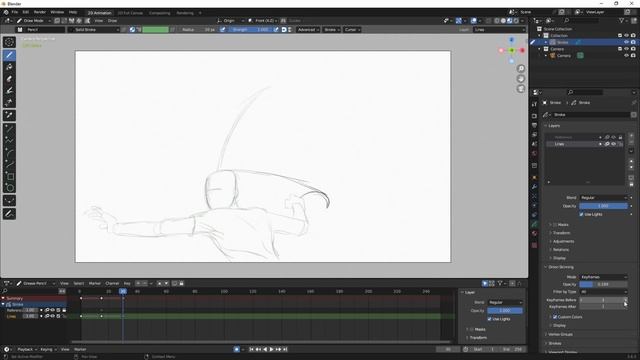Viewport: 640px width, 360px height.
Task: Adjust the brush Strength slider
Action: tap(251, 29)
